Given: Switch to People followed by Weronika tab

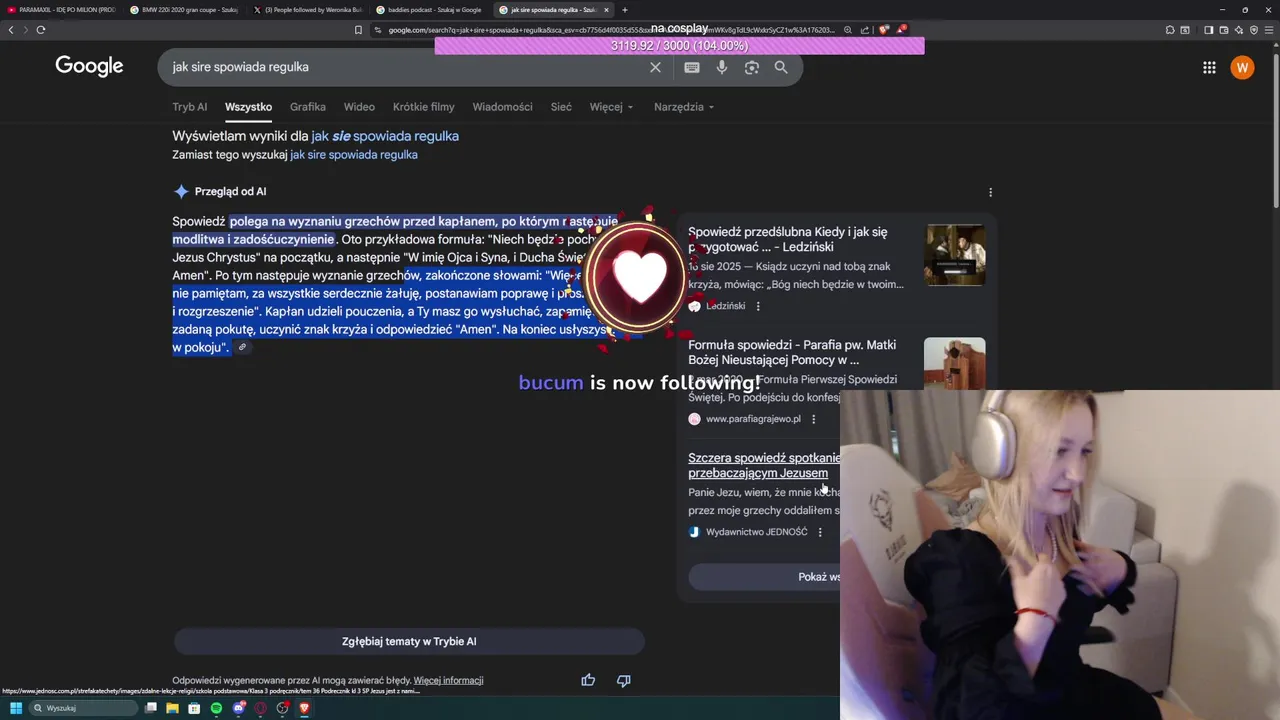Looking at the screenshot, I should (x=308, y=10).
